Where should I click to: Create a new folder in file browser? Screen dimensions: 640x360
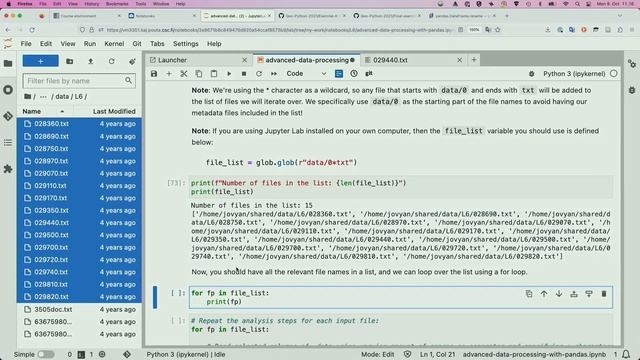click(70, 61)
